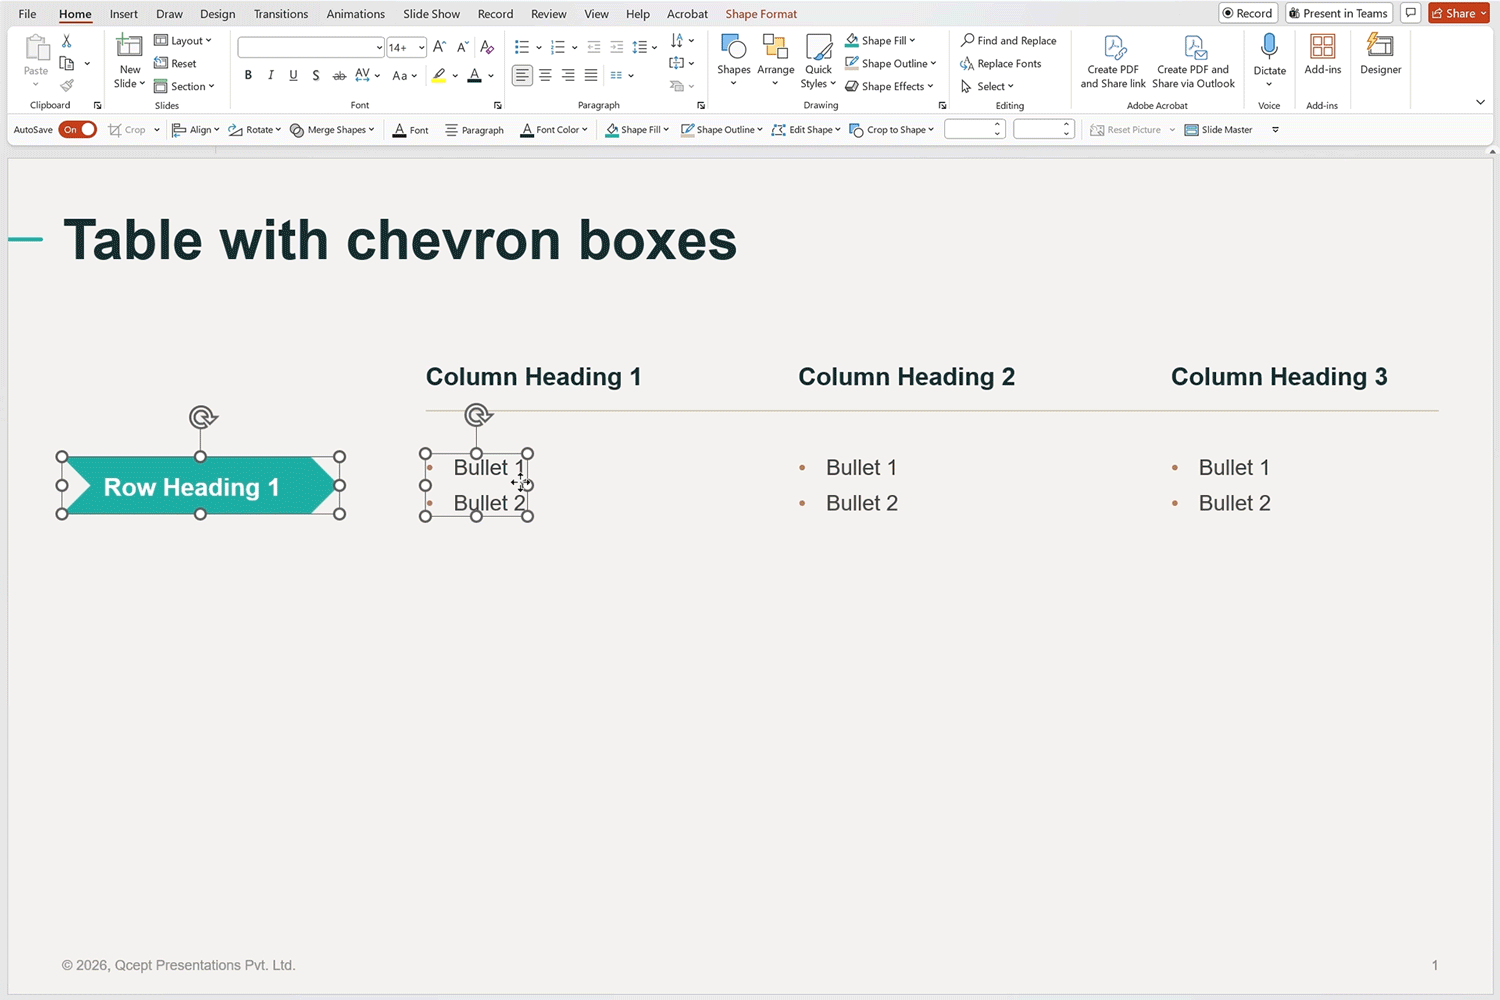Align text left in Paragraph group
Image resolution: width=1500 pixels, height=1000 pixels.
(522, 75)
